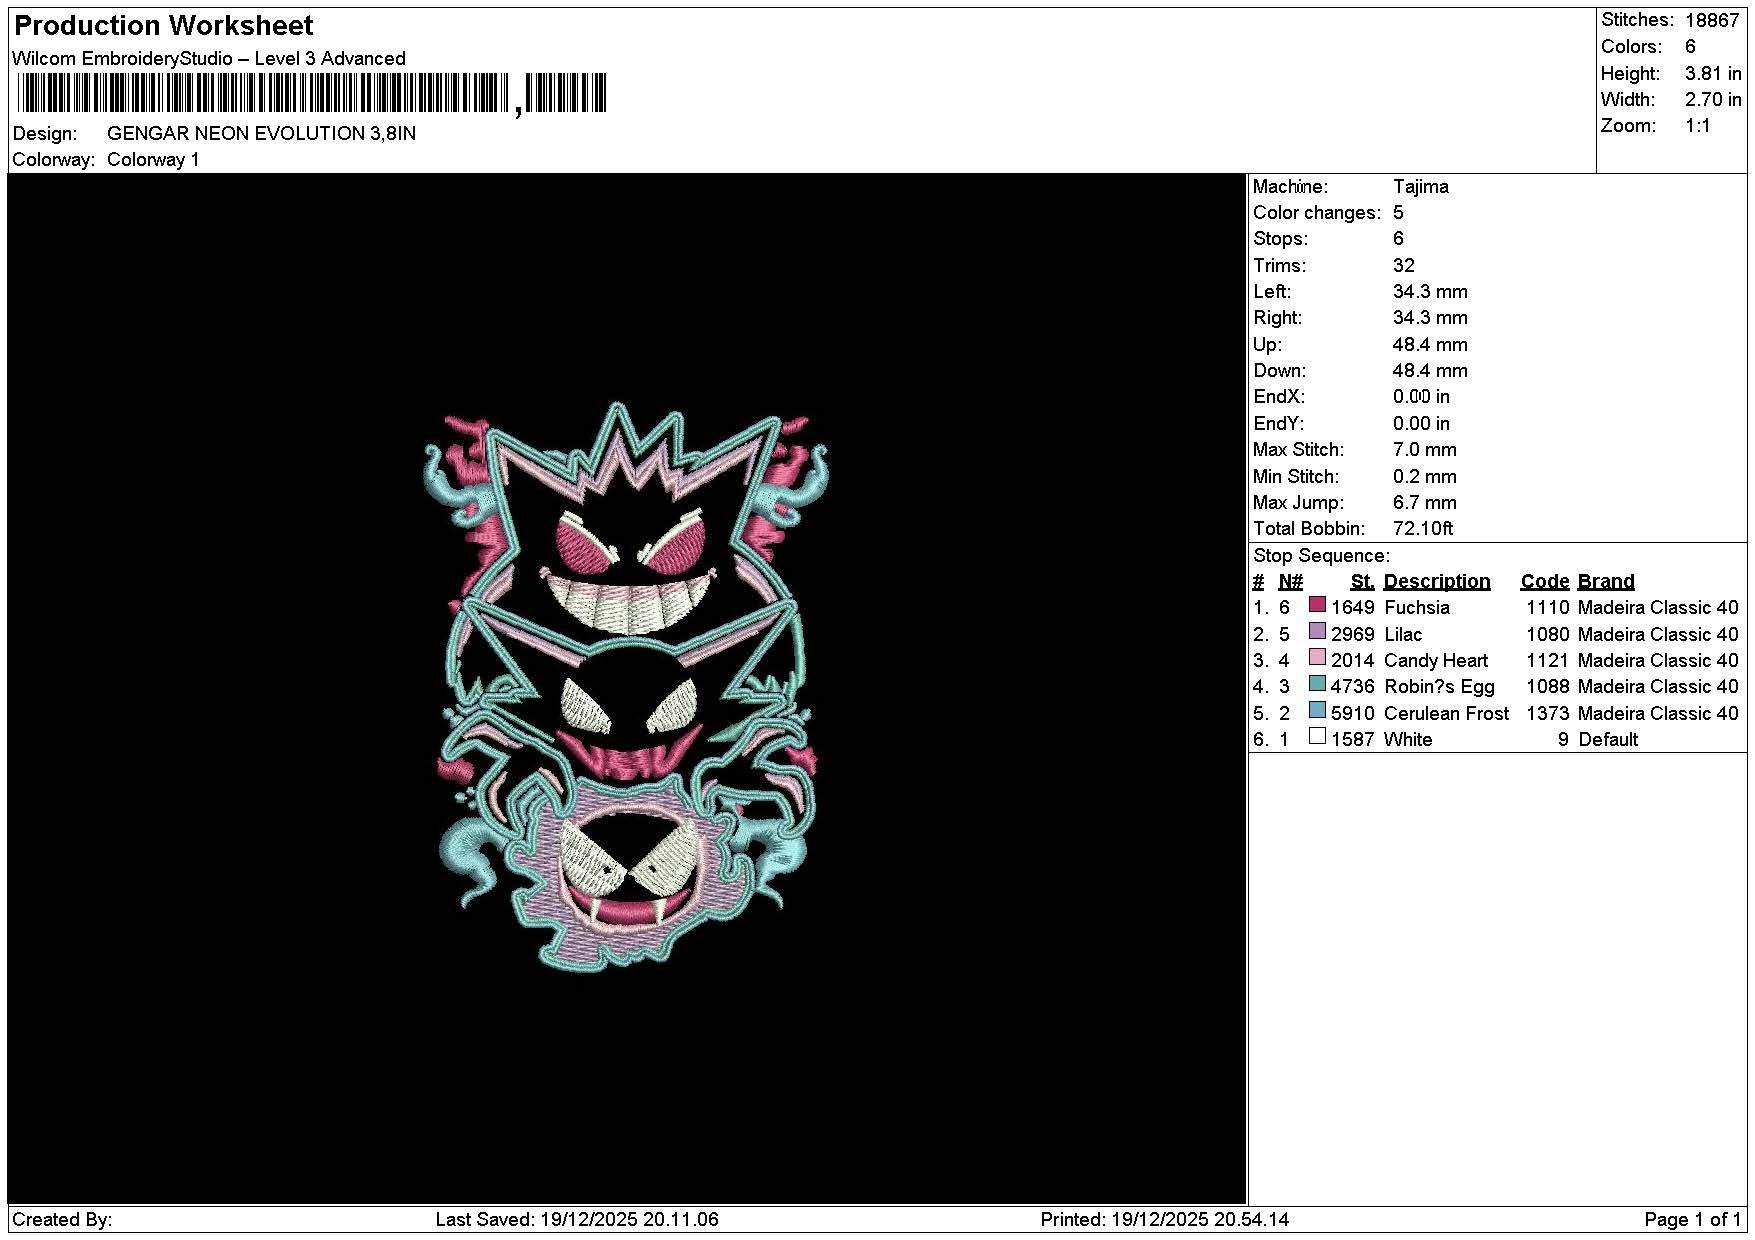
Task: Click the "St." column header
Action: [1362, 581]
